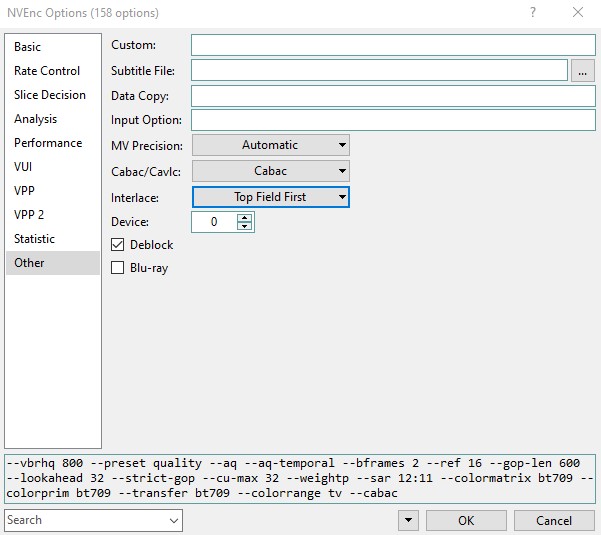Enable the Blu-ray checkbox

point(118,268)
